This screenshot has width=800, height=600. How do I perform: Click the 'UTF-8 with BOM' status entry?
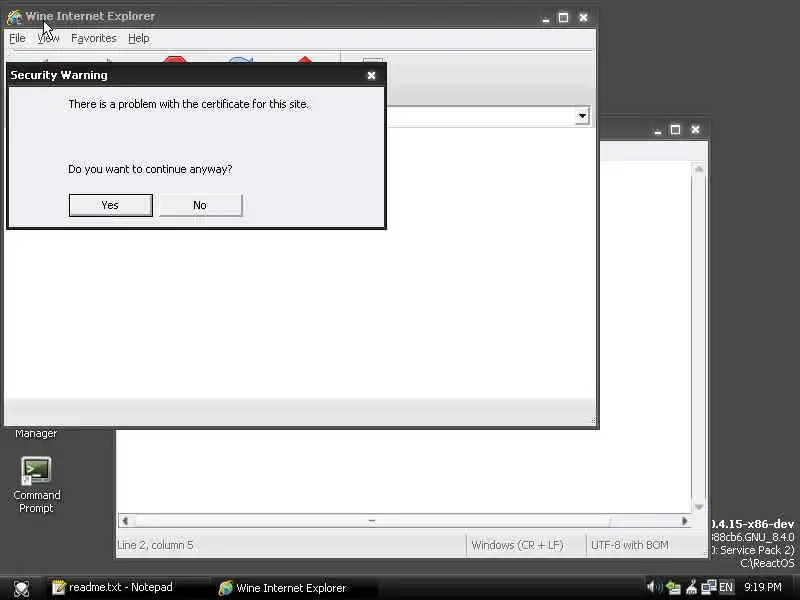pos(630,545)
